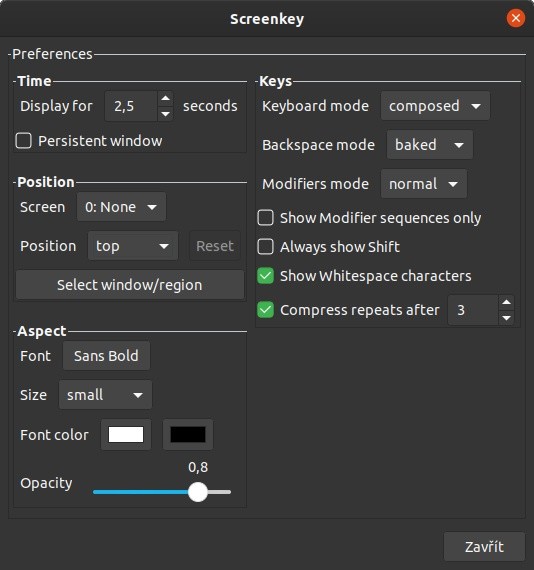Decrease Compress repeats after count
Screen dimensions: 534x570
pos(506,318)
